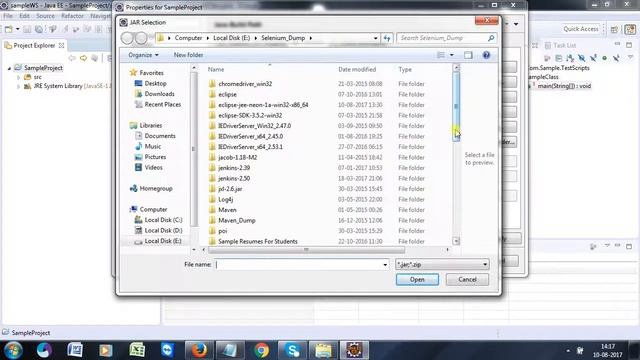Click Local Disk (E:) in breadcrumb
The image size is (640, 360).
tap(231, 38)
